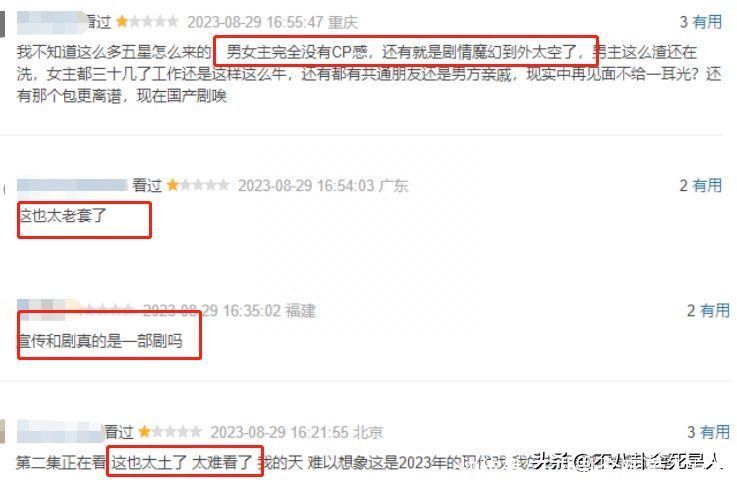The height and width of the screenshot is (484, 737).
Task: Click the faded star rating of the Fujian review
Action: pyautogui.click(x=109, y=309)
